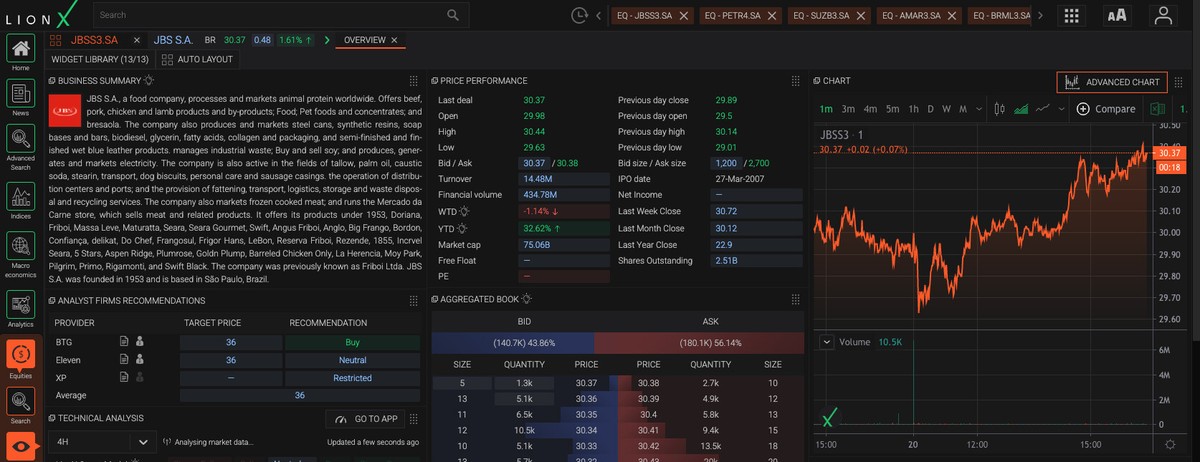Open the News section in sidebar

(x=20, y=99)
